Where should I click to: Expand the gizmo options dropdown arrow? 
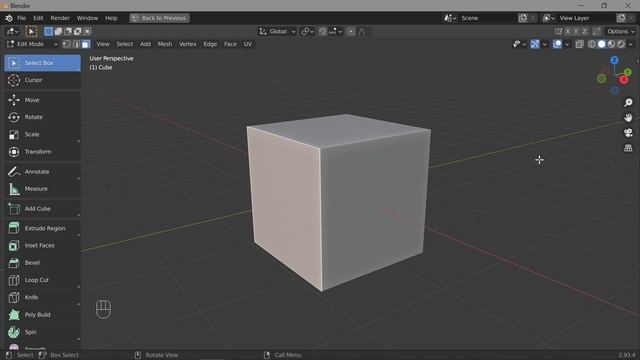pos(544,44)
